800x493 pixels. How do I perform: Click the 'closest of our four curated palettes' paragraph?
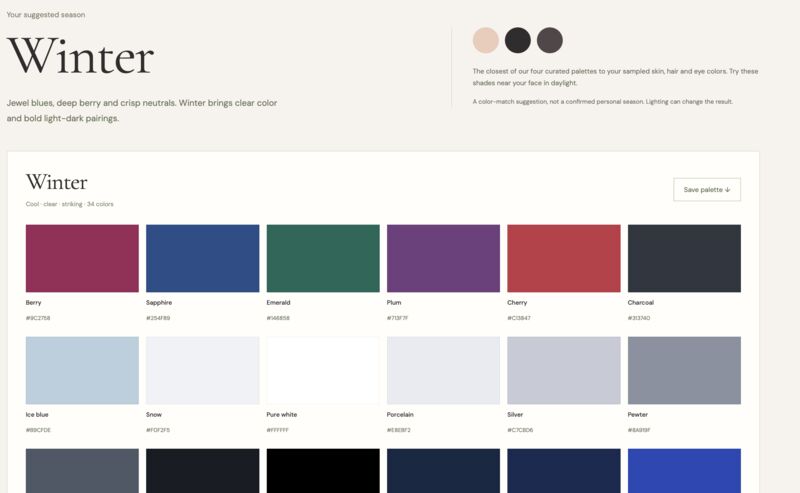pos(615,77)
